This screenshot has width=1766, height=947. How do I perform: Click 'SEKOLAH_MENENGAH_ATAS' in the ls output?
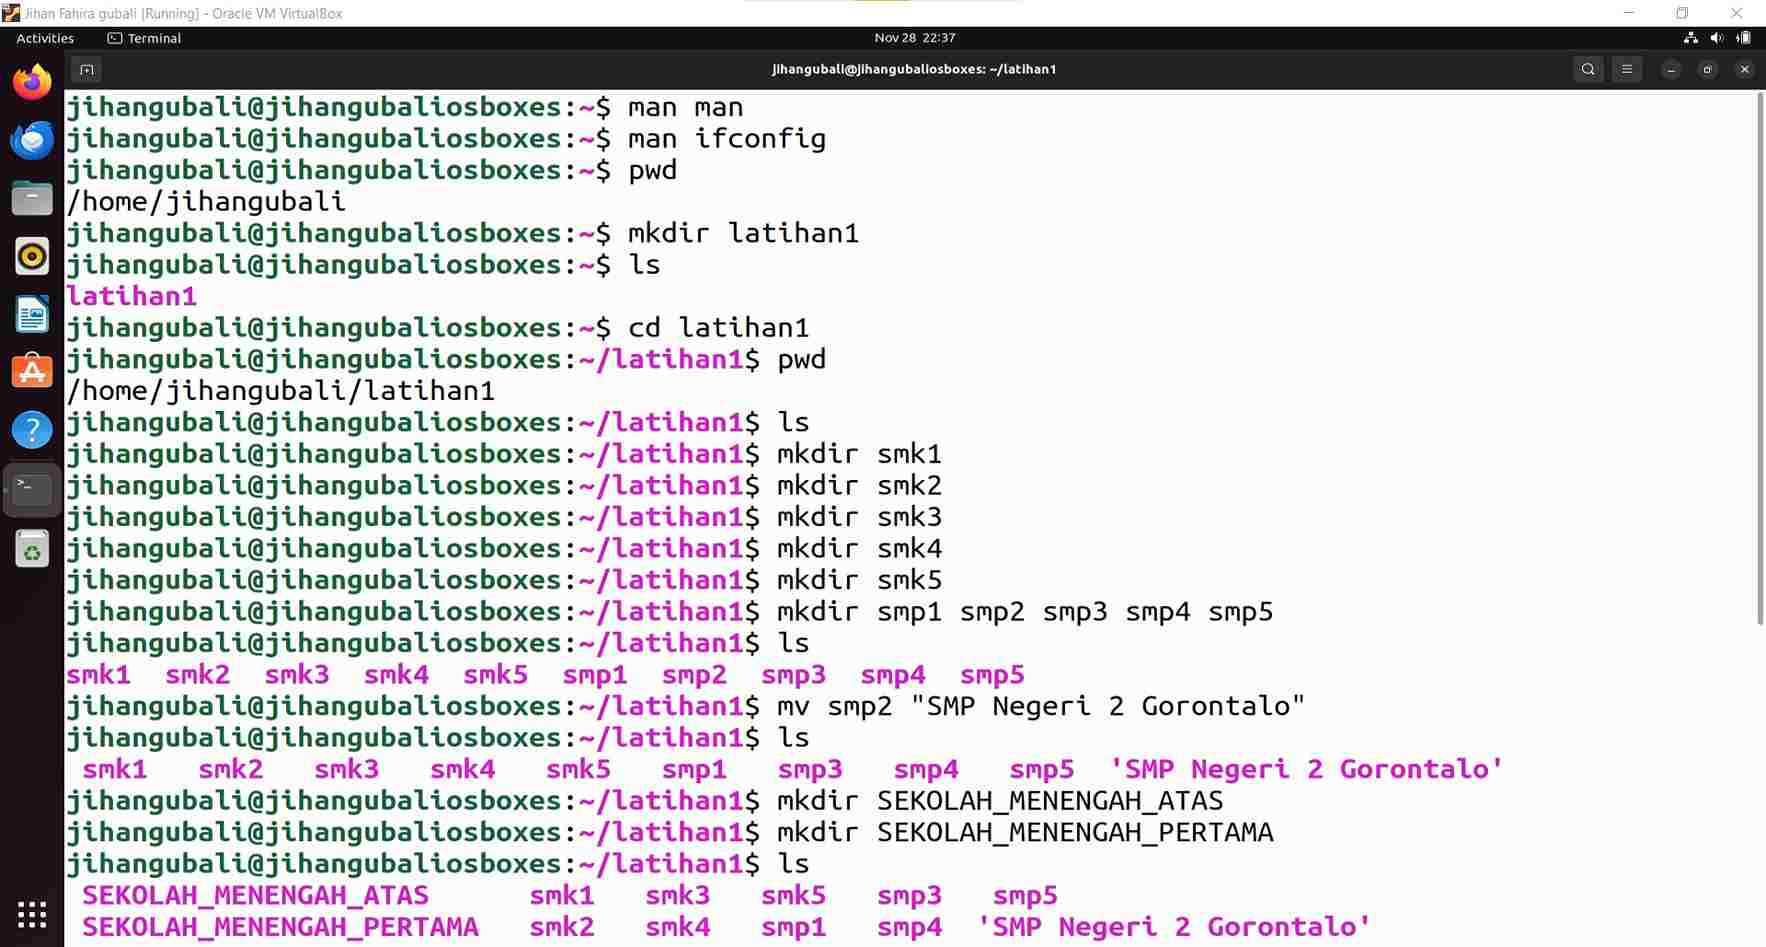[x=255, y=896]
